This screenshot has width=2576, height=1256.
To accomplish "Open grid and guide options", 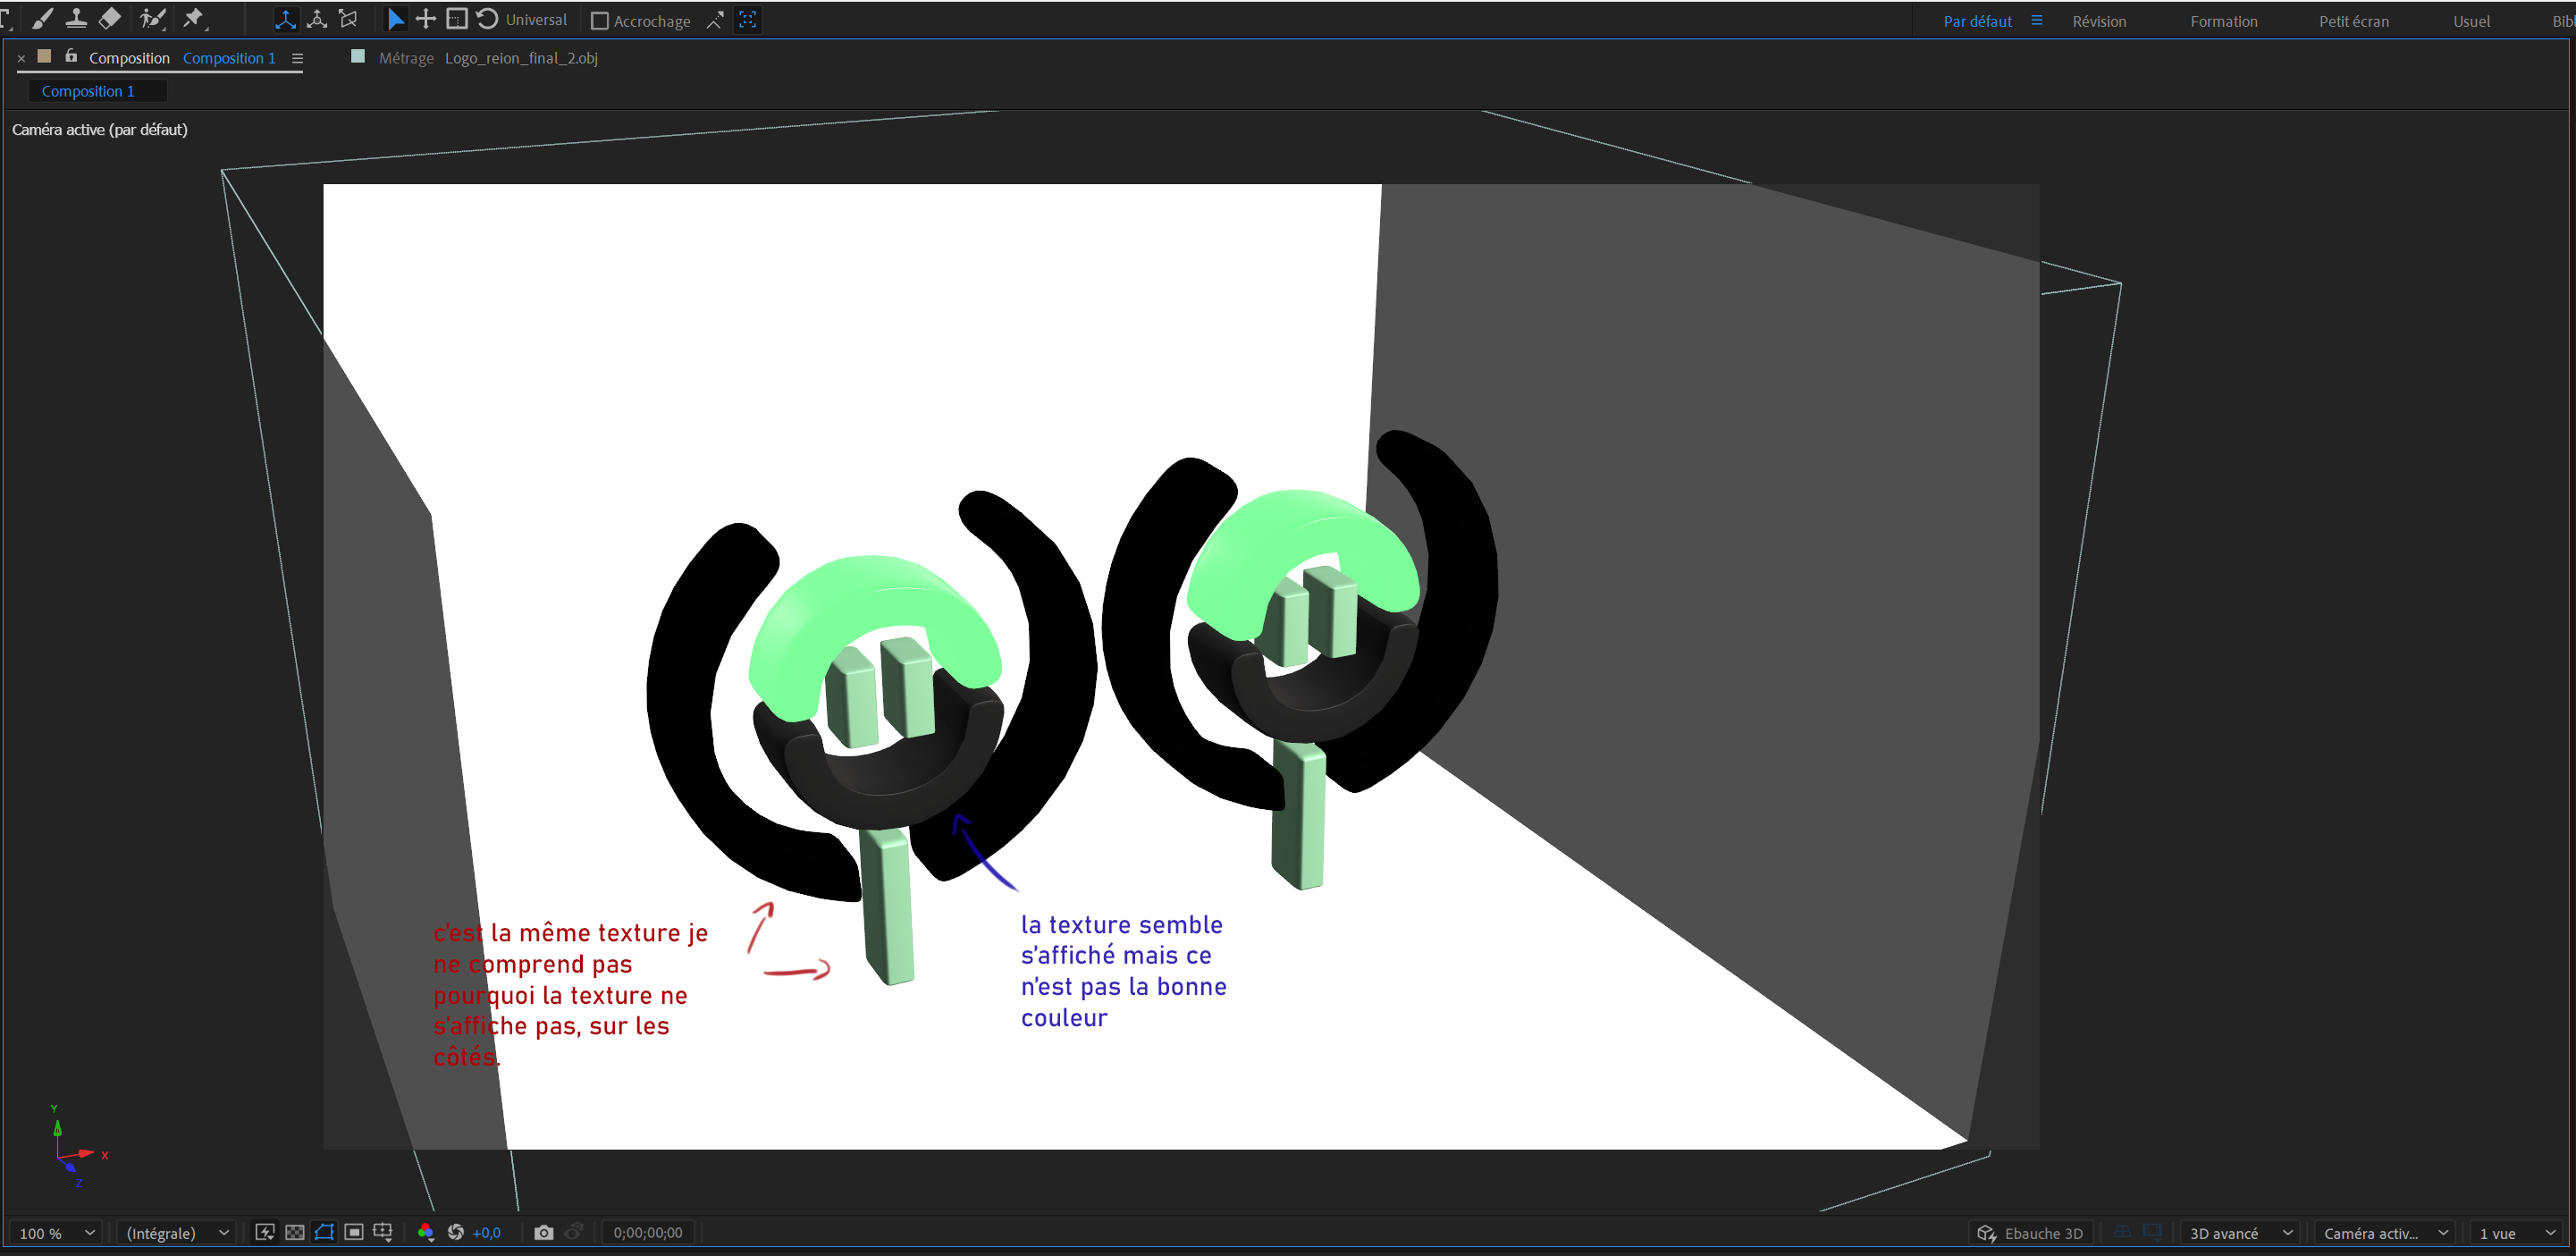I will (x=383, y=1232).
